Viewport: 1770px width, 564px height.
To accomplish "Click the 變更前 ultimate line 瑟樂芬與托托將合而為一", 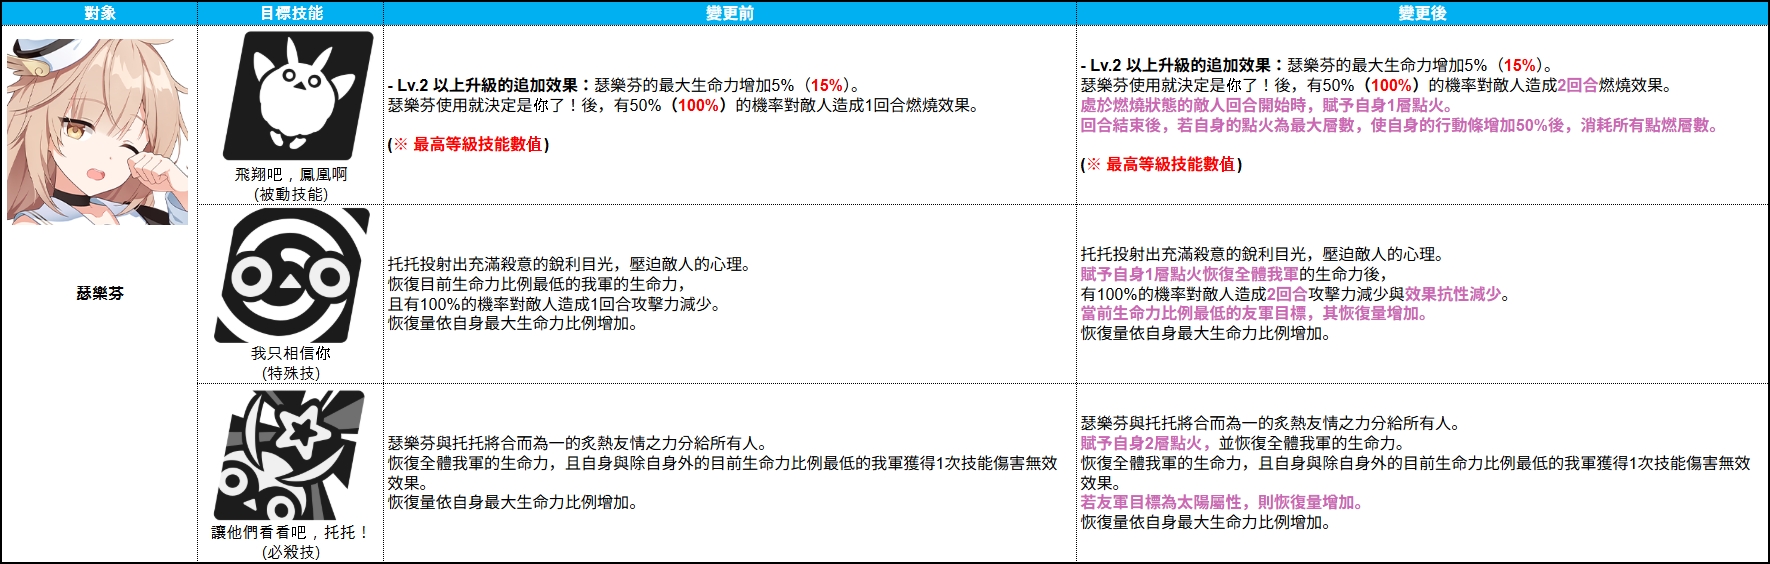I will pos(578,443).
